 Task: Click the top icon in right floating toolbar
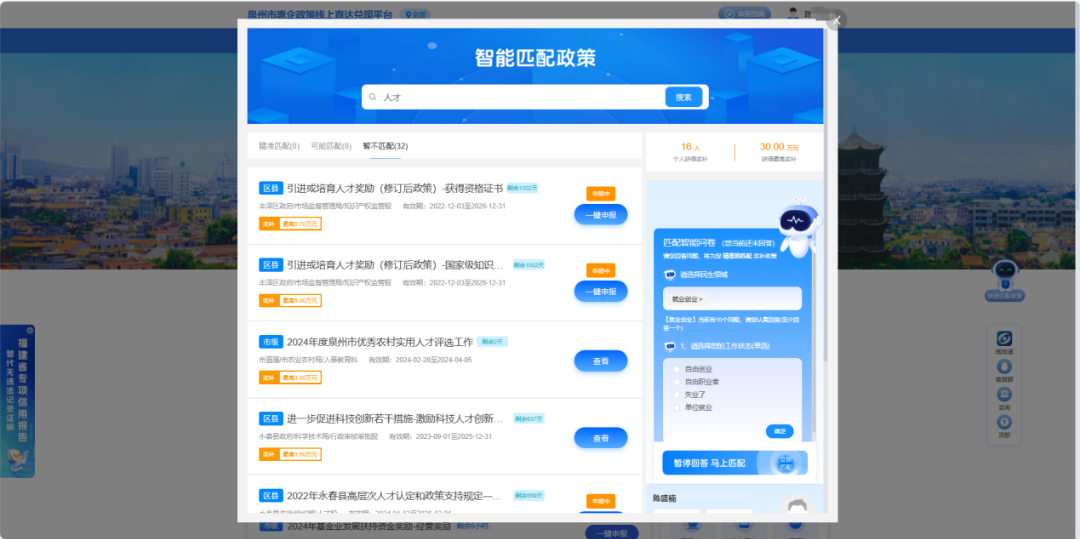click(1004, 340)
